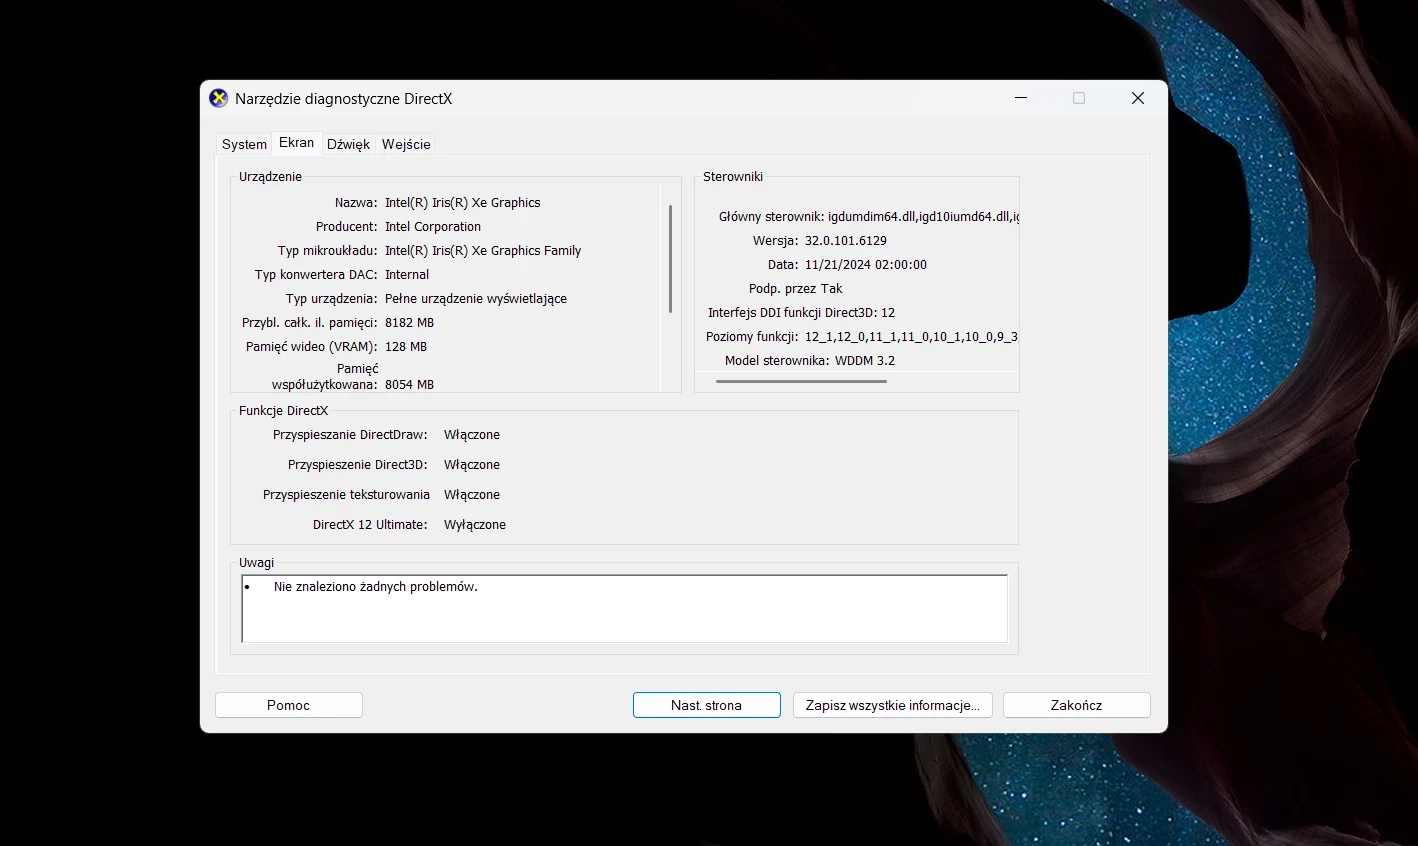Click the drivers panel horizontal scrollbar
Screen dimensions: 1418x846
tap(801, 381)
